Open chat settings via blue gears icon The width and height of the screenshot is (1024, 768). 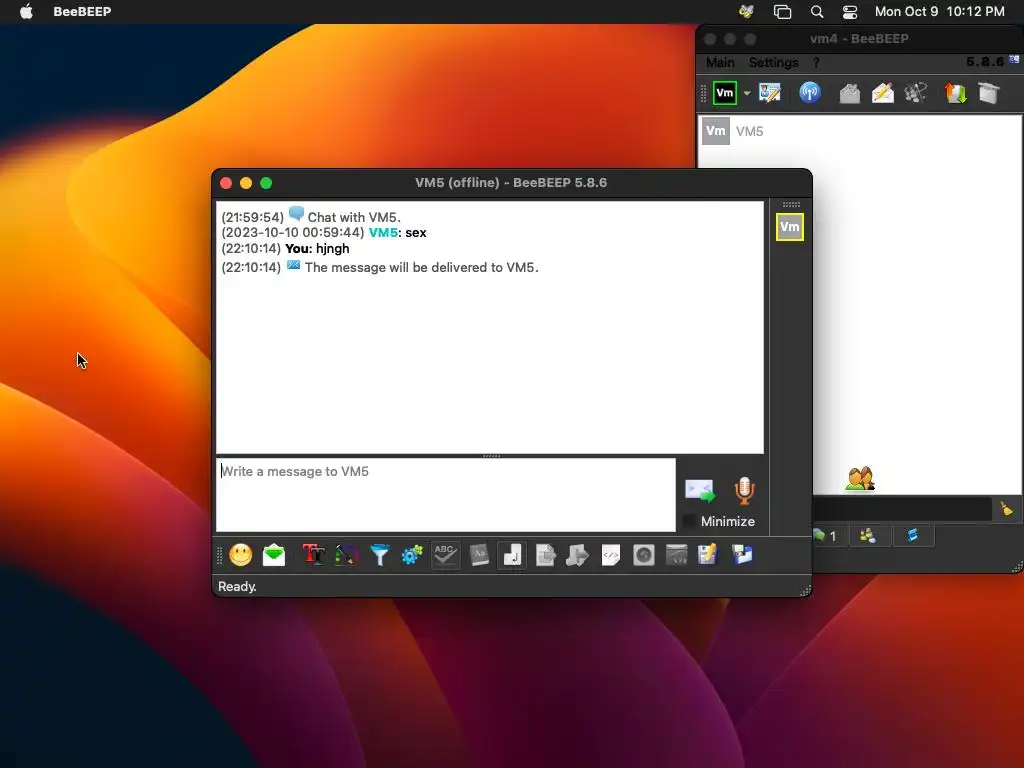412,555
